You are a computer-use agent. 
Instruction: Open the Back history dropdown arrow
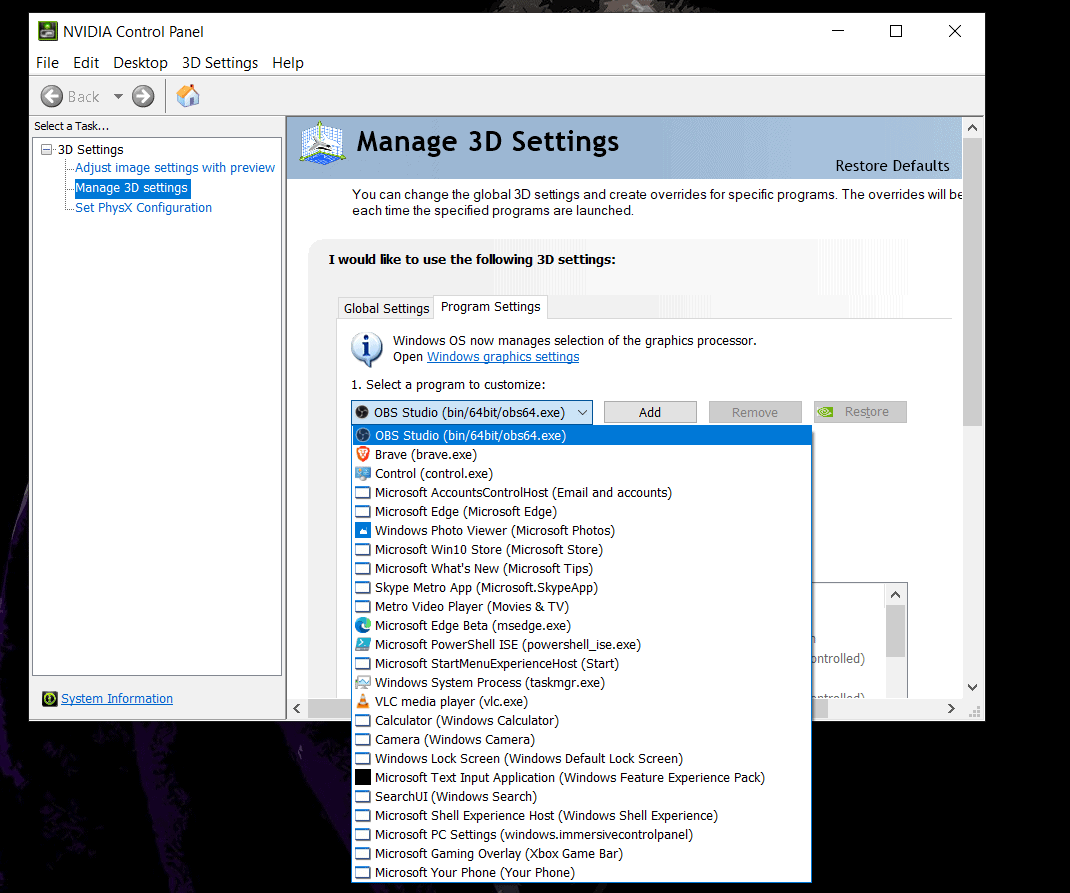pyautogui.click(x=118, y=96)
